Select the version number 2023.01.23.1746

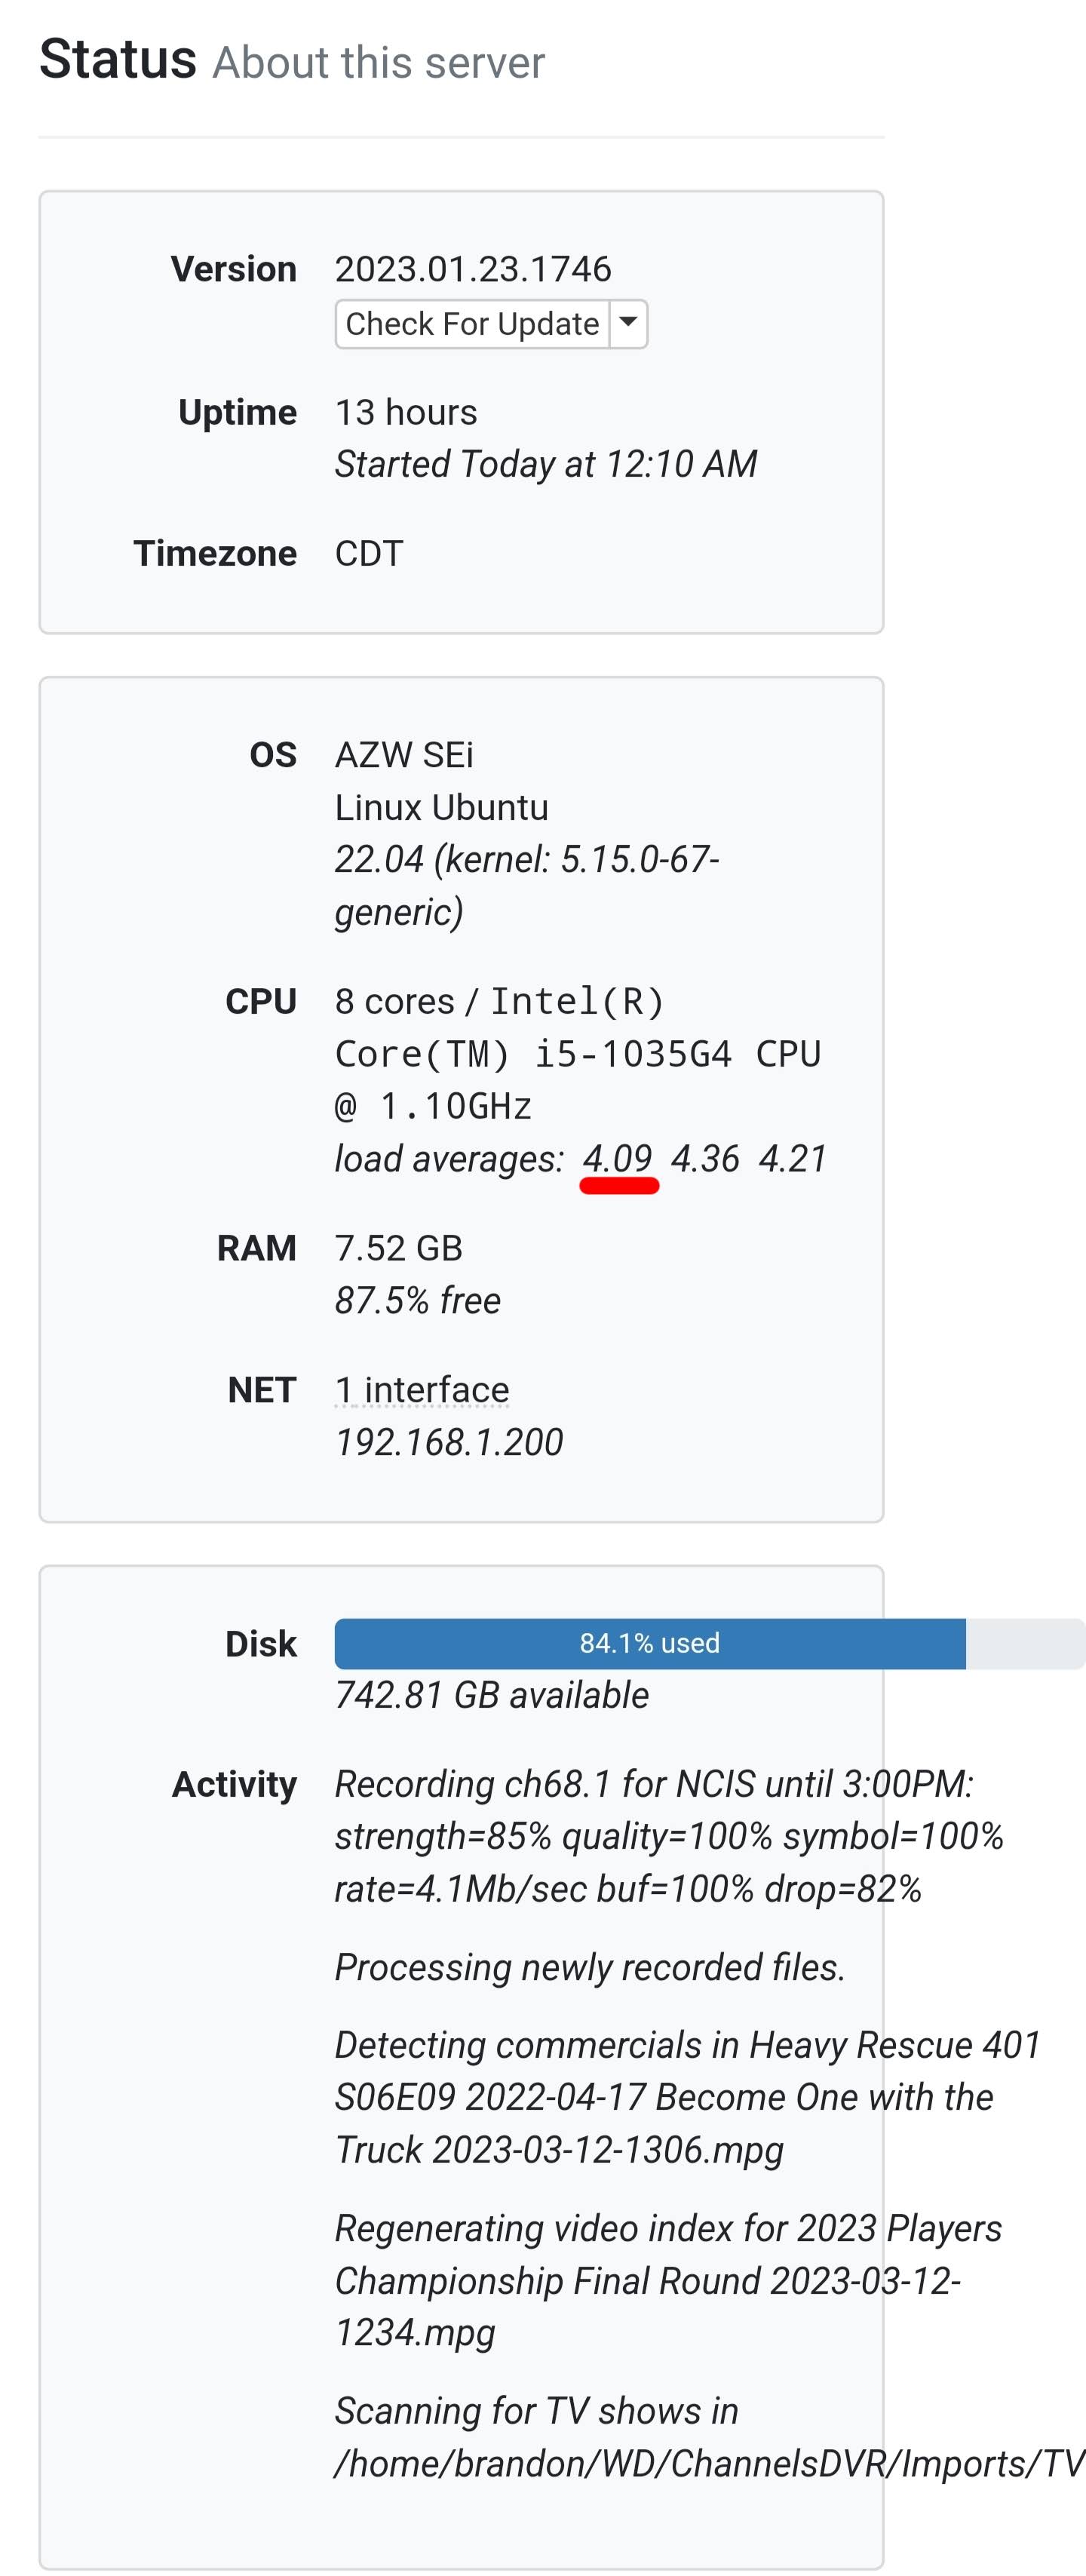[x=473, y=269]
